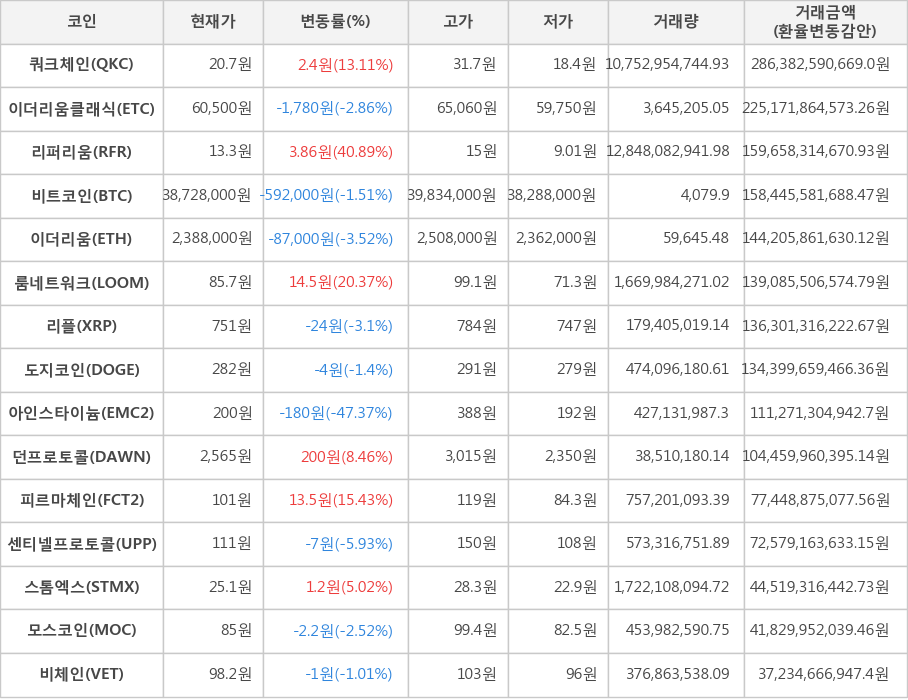Click 아인스타이늄(EMC2) change rate -47.37% cell
908x700 pixels.
pyautogui.click(x=335, y=413)
